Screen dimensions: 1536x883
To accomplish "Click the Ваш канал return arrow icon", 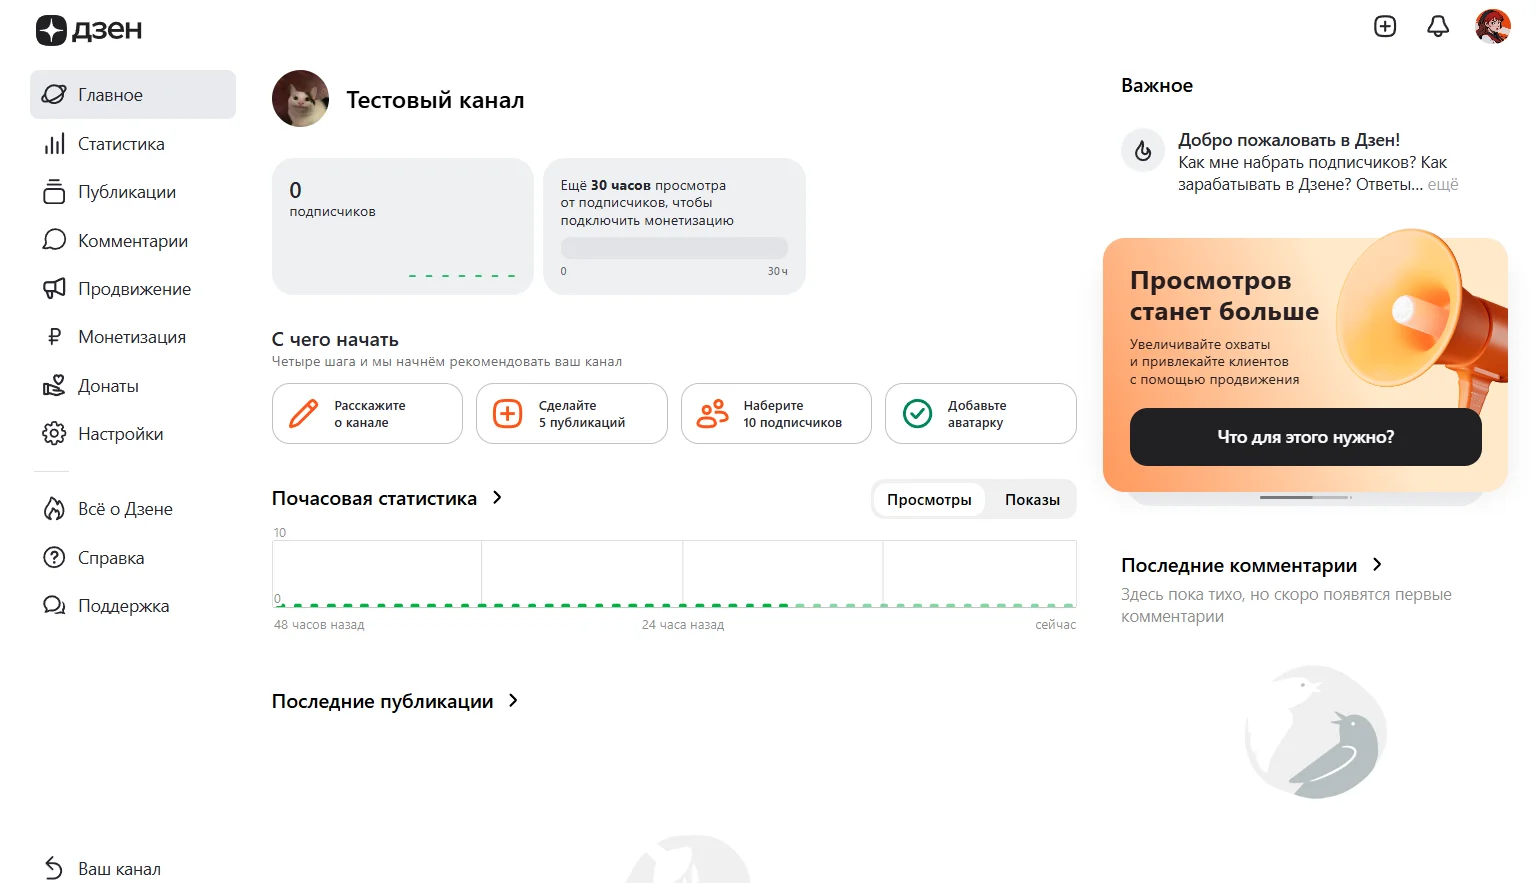I will pyautogui.click(x=54, y=869).
